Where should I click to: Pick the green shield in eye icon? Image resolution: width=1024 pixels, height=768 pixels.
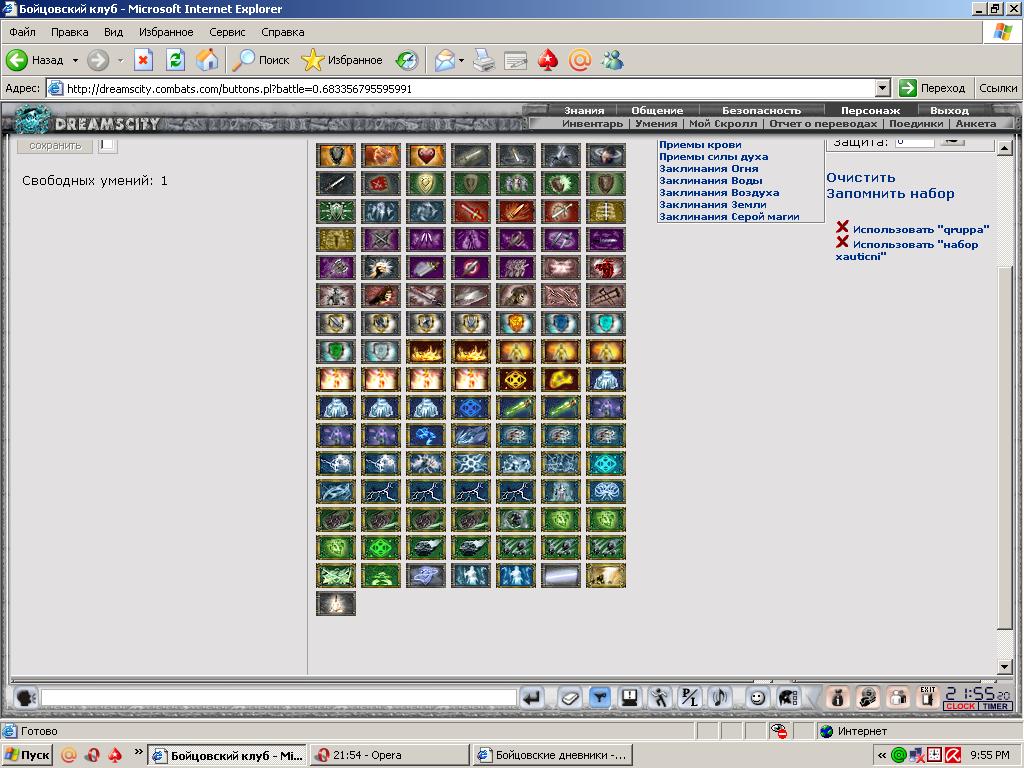point(336,352)
